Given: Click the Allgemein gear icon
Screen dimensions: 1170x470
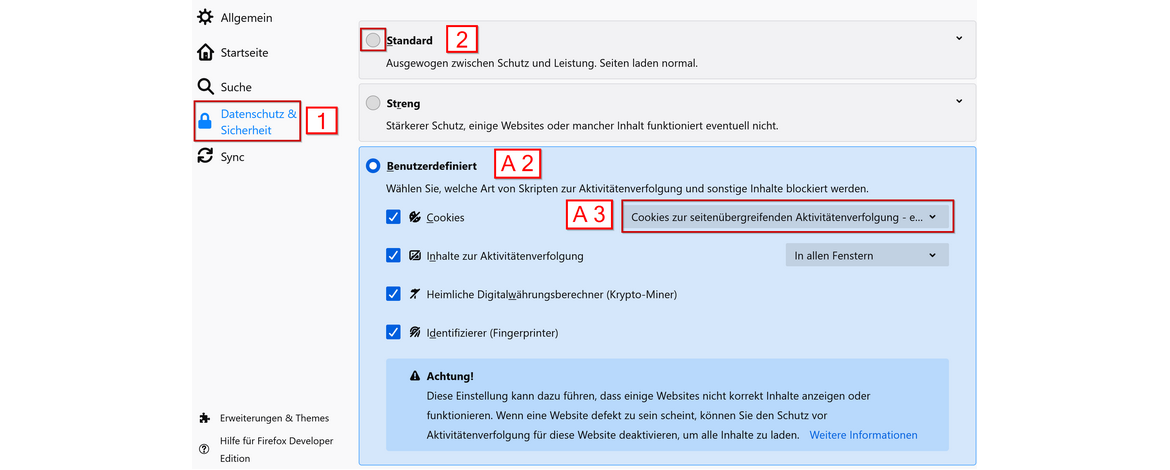Looking at the screenshot, I should pyautogui.click(x=205, y=17).
